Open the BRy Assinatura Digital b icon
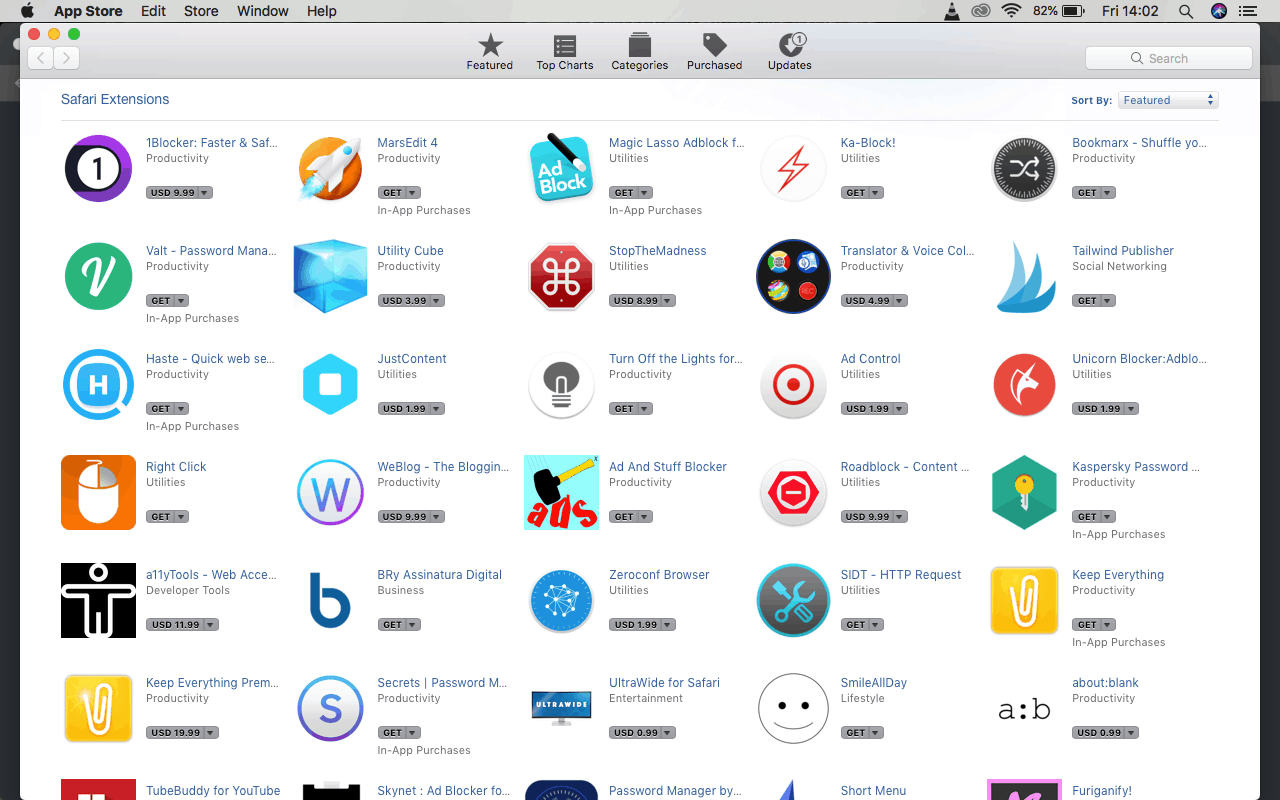The height and width of the screenshot is (800, 1280). click(330, 600)
